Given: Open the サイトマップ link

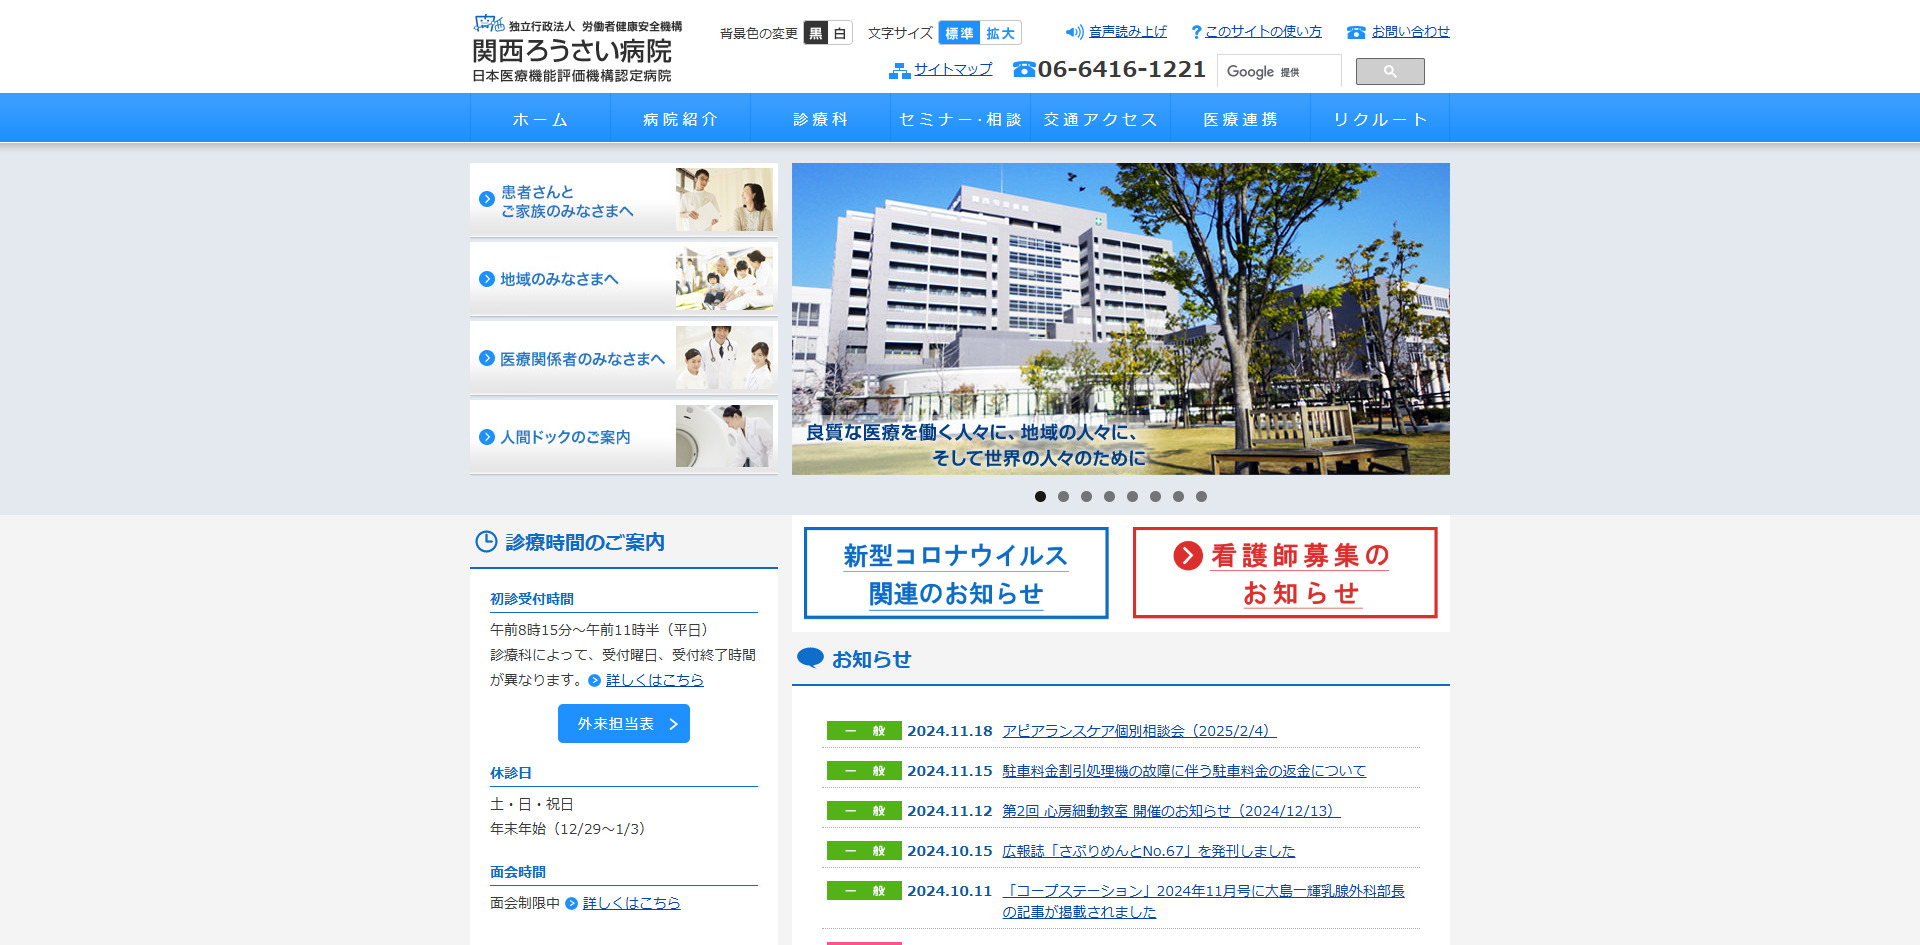Looking at the screenshot, I should click(x=953, y=69).
